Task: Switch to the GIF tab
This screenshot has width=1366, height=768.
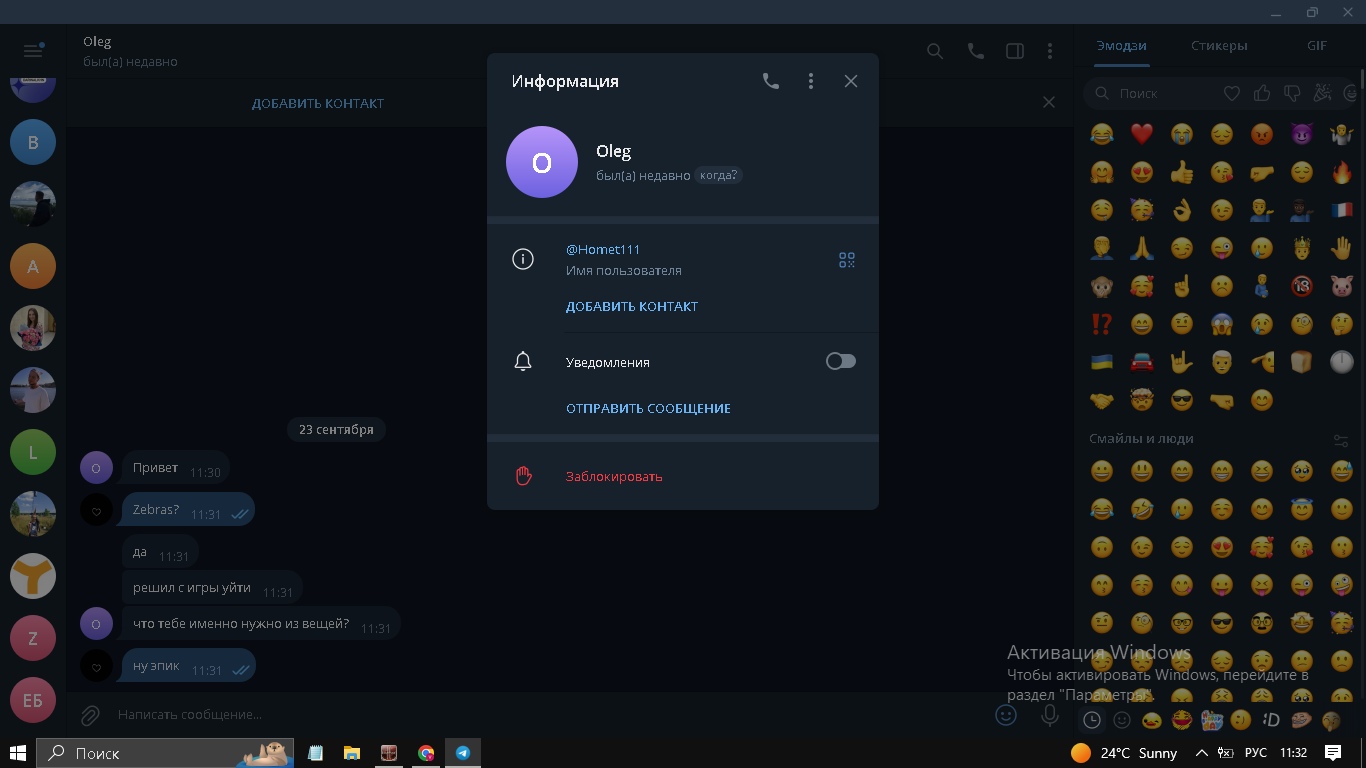Action: click(x=1316, y=46)
